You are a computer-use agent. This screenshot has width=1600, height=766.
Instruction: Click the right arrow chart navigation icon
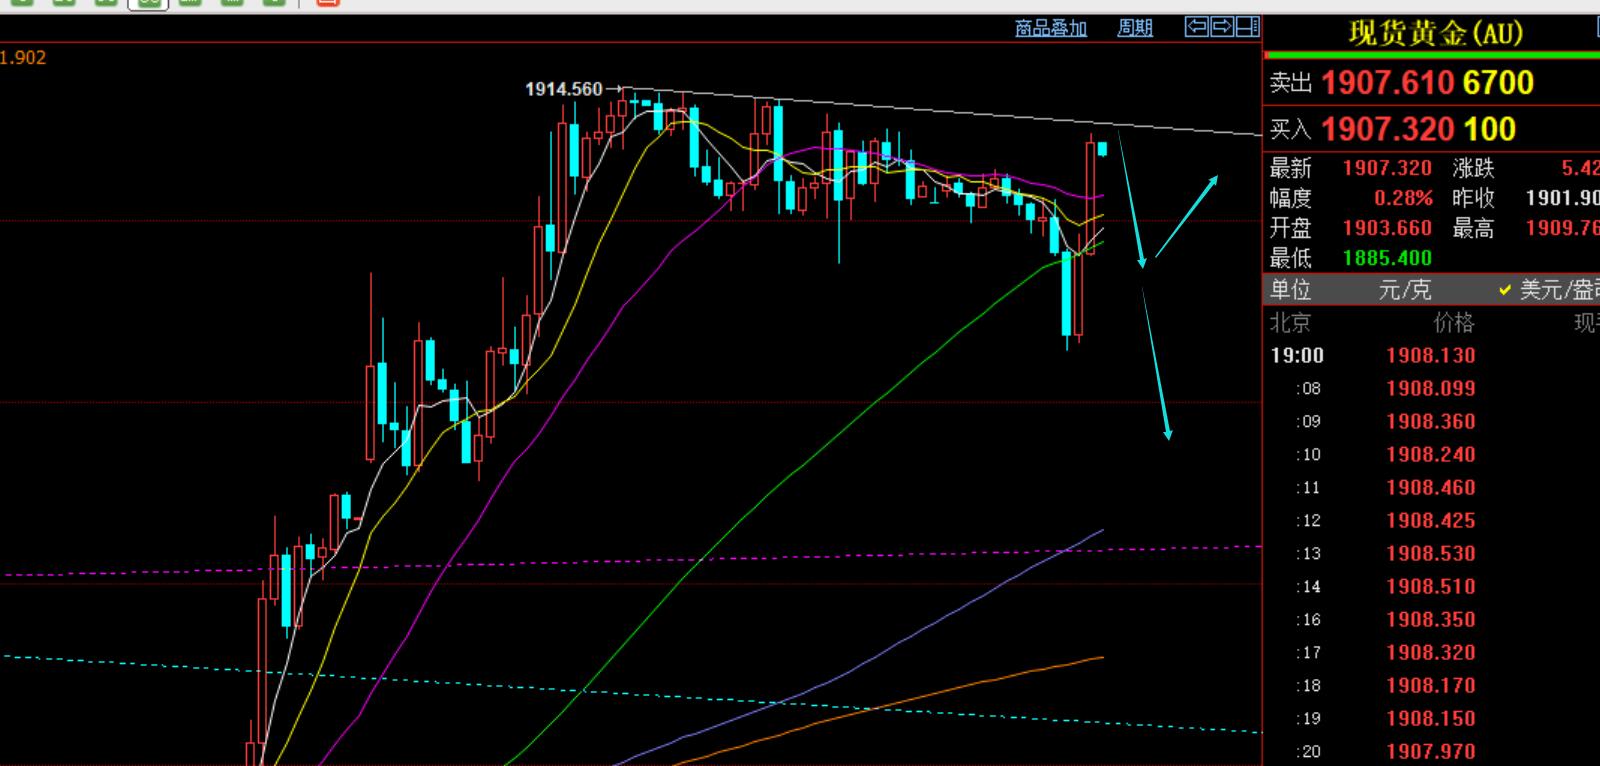point(1222,27)
